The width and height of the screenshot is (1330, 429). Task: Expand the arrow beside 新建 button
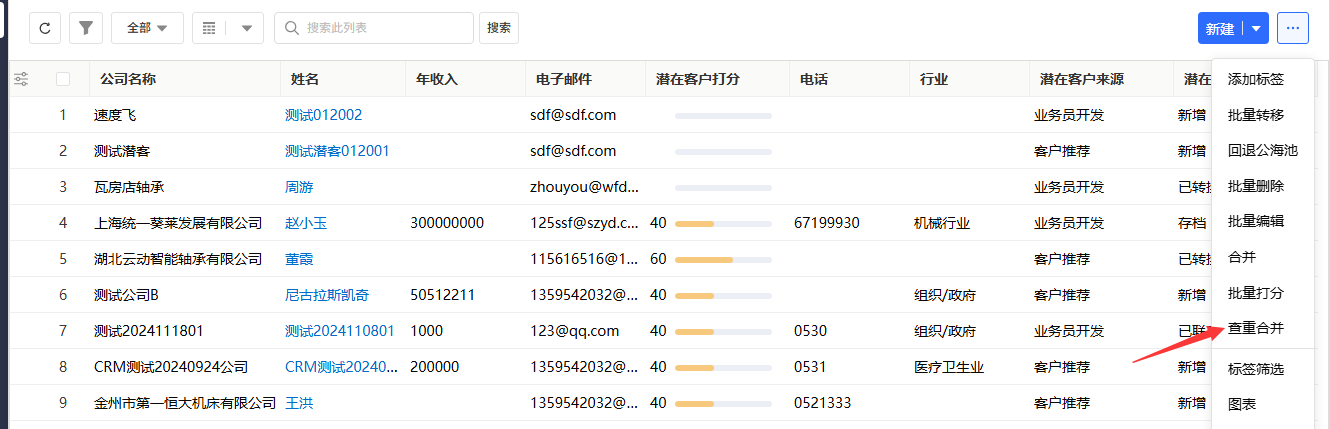tap(1257, 28)
